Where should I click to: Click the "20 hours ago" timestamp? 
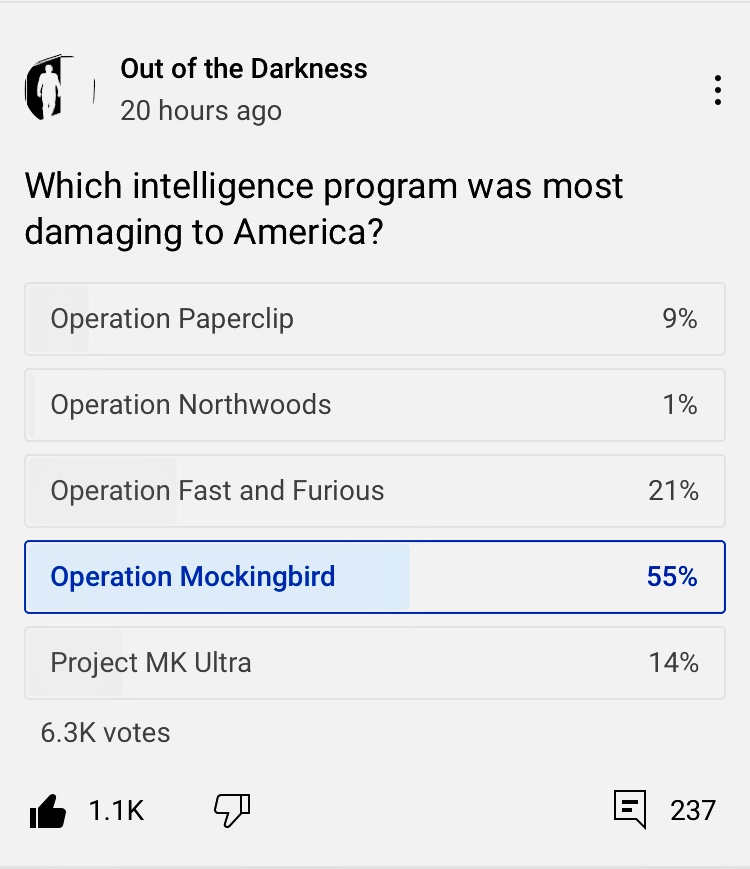(201, 111)
